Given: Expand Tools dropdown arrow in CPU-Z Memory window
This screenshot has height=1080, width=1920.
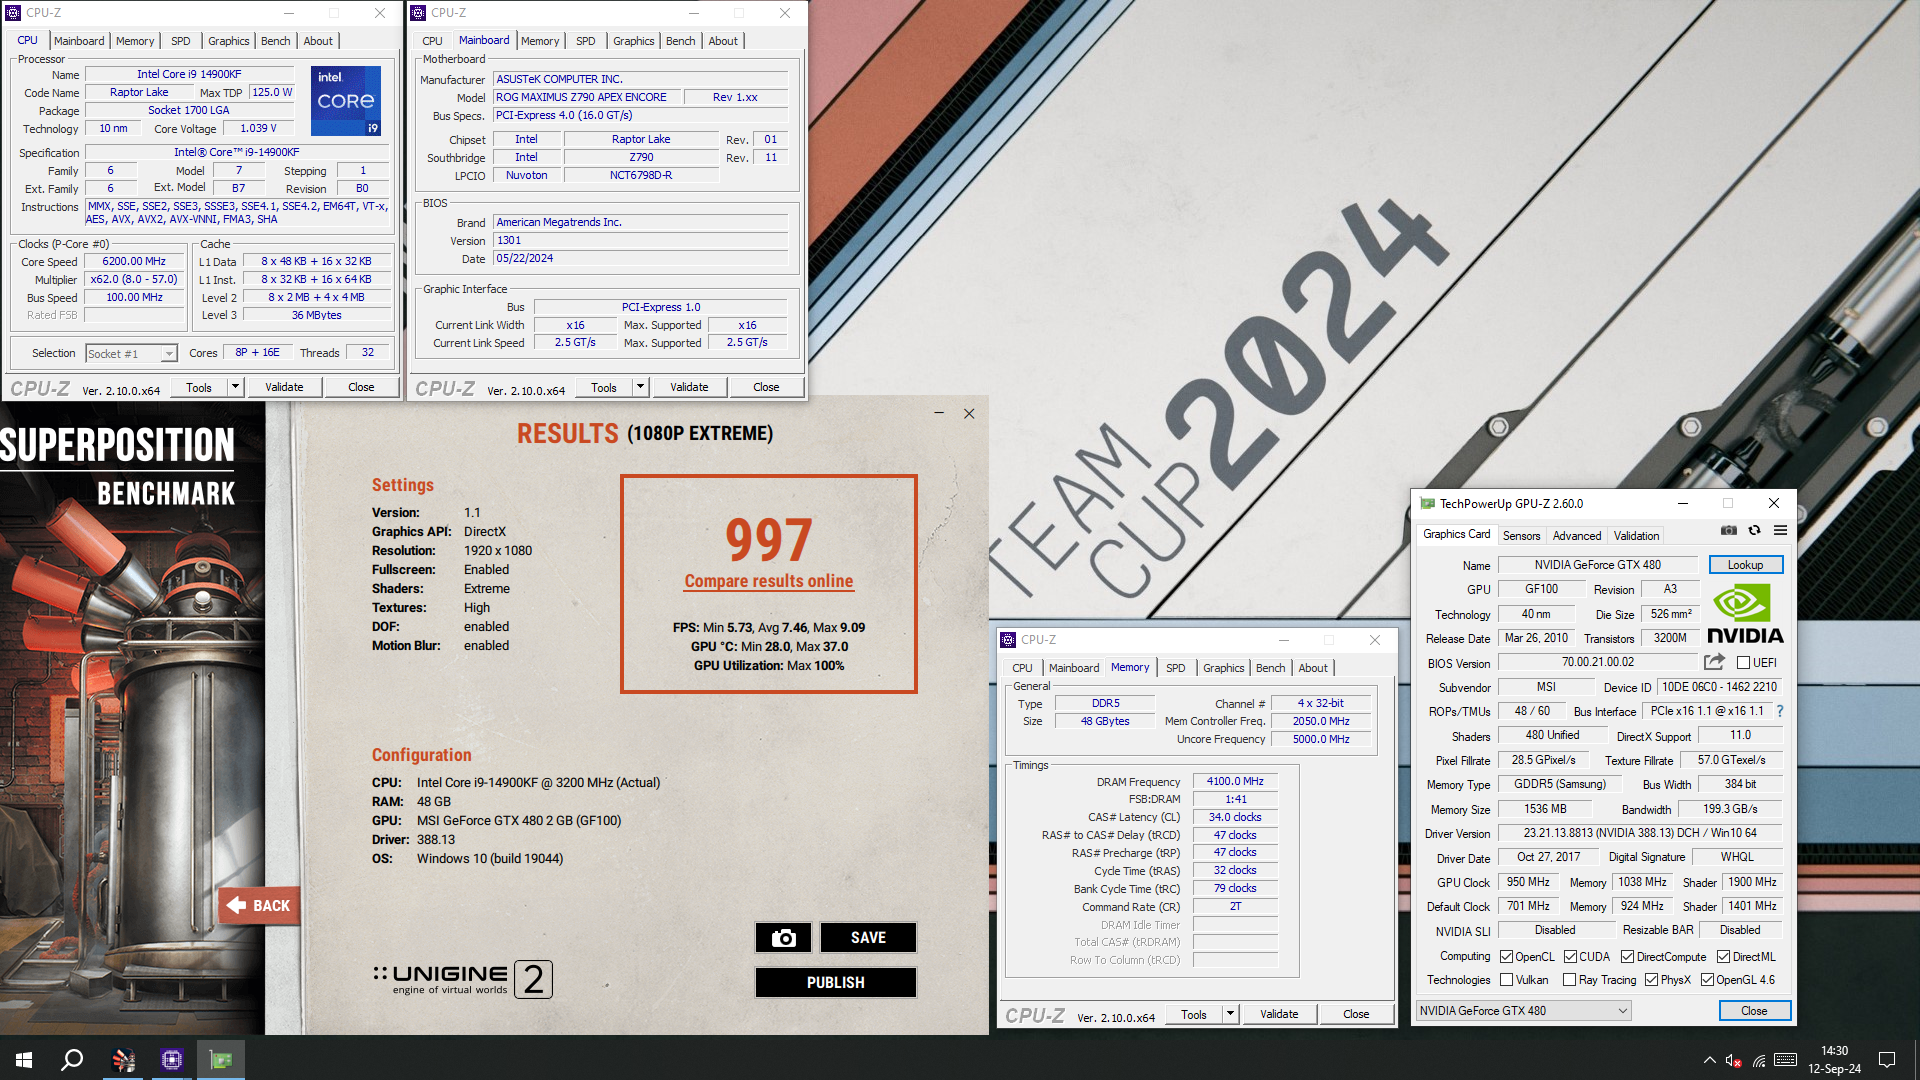Looking at the screenshot, I should (1230, 1014).
